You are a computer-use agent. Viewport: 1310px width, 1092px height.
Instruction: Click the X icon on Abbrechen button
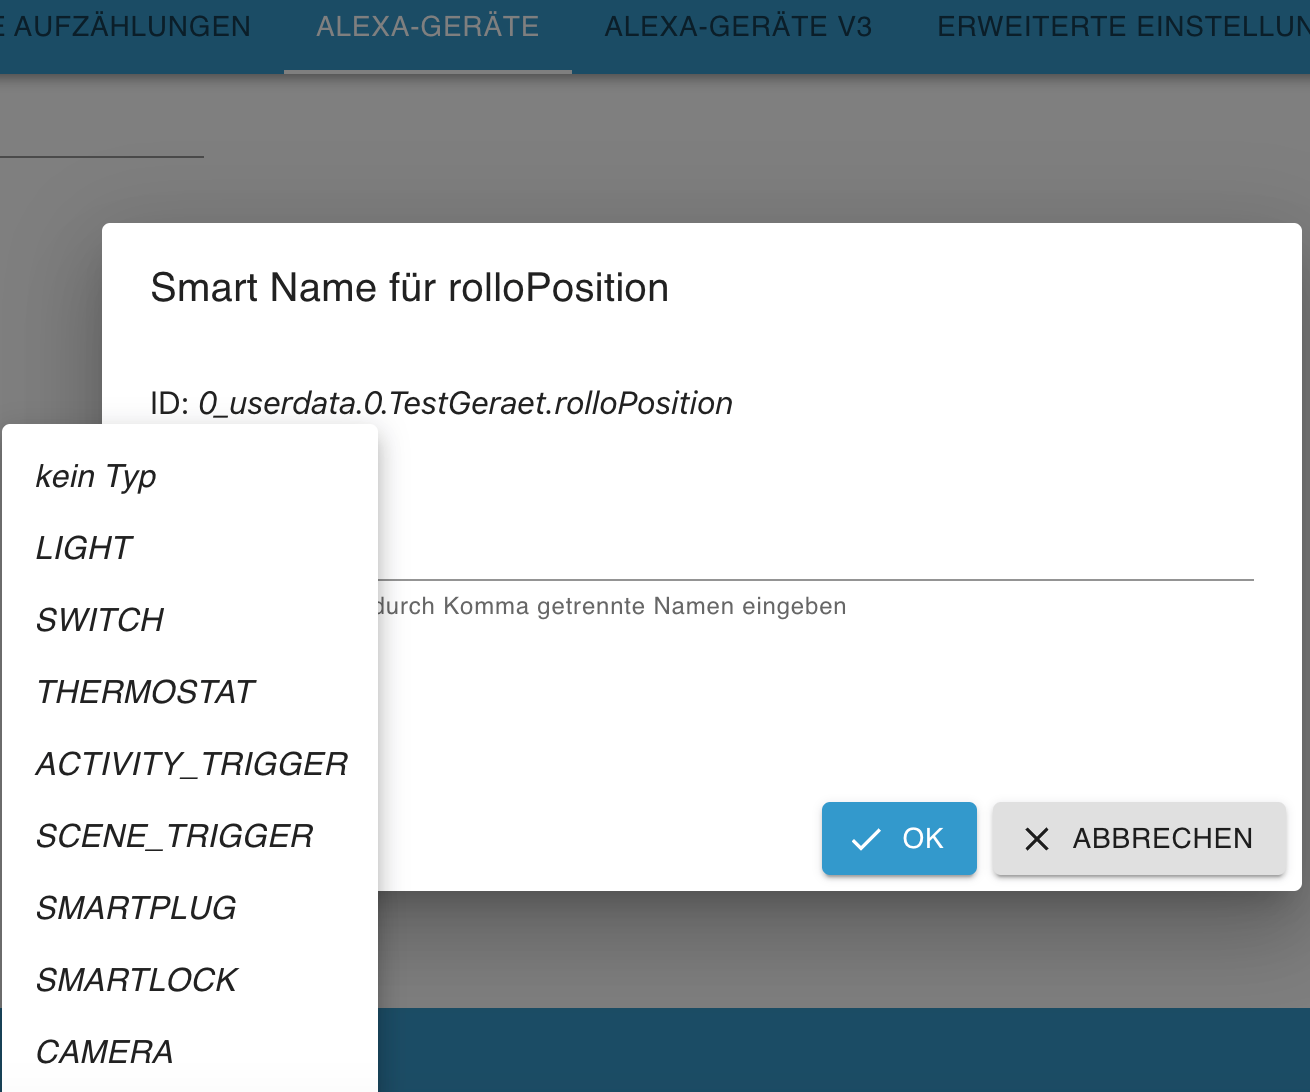1037,839
